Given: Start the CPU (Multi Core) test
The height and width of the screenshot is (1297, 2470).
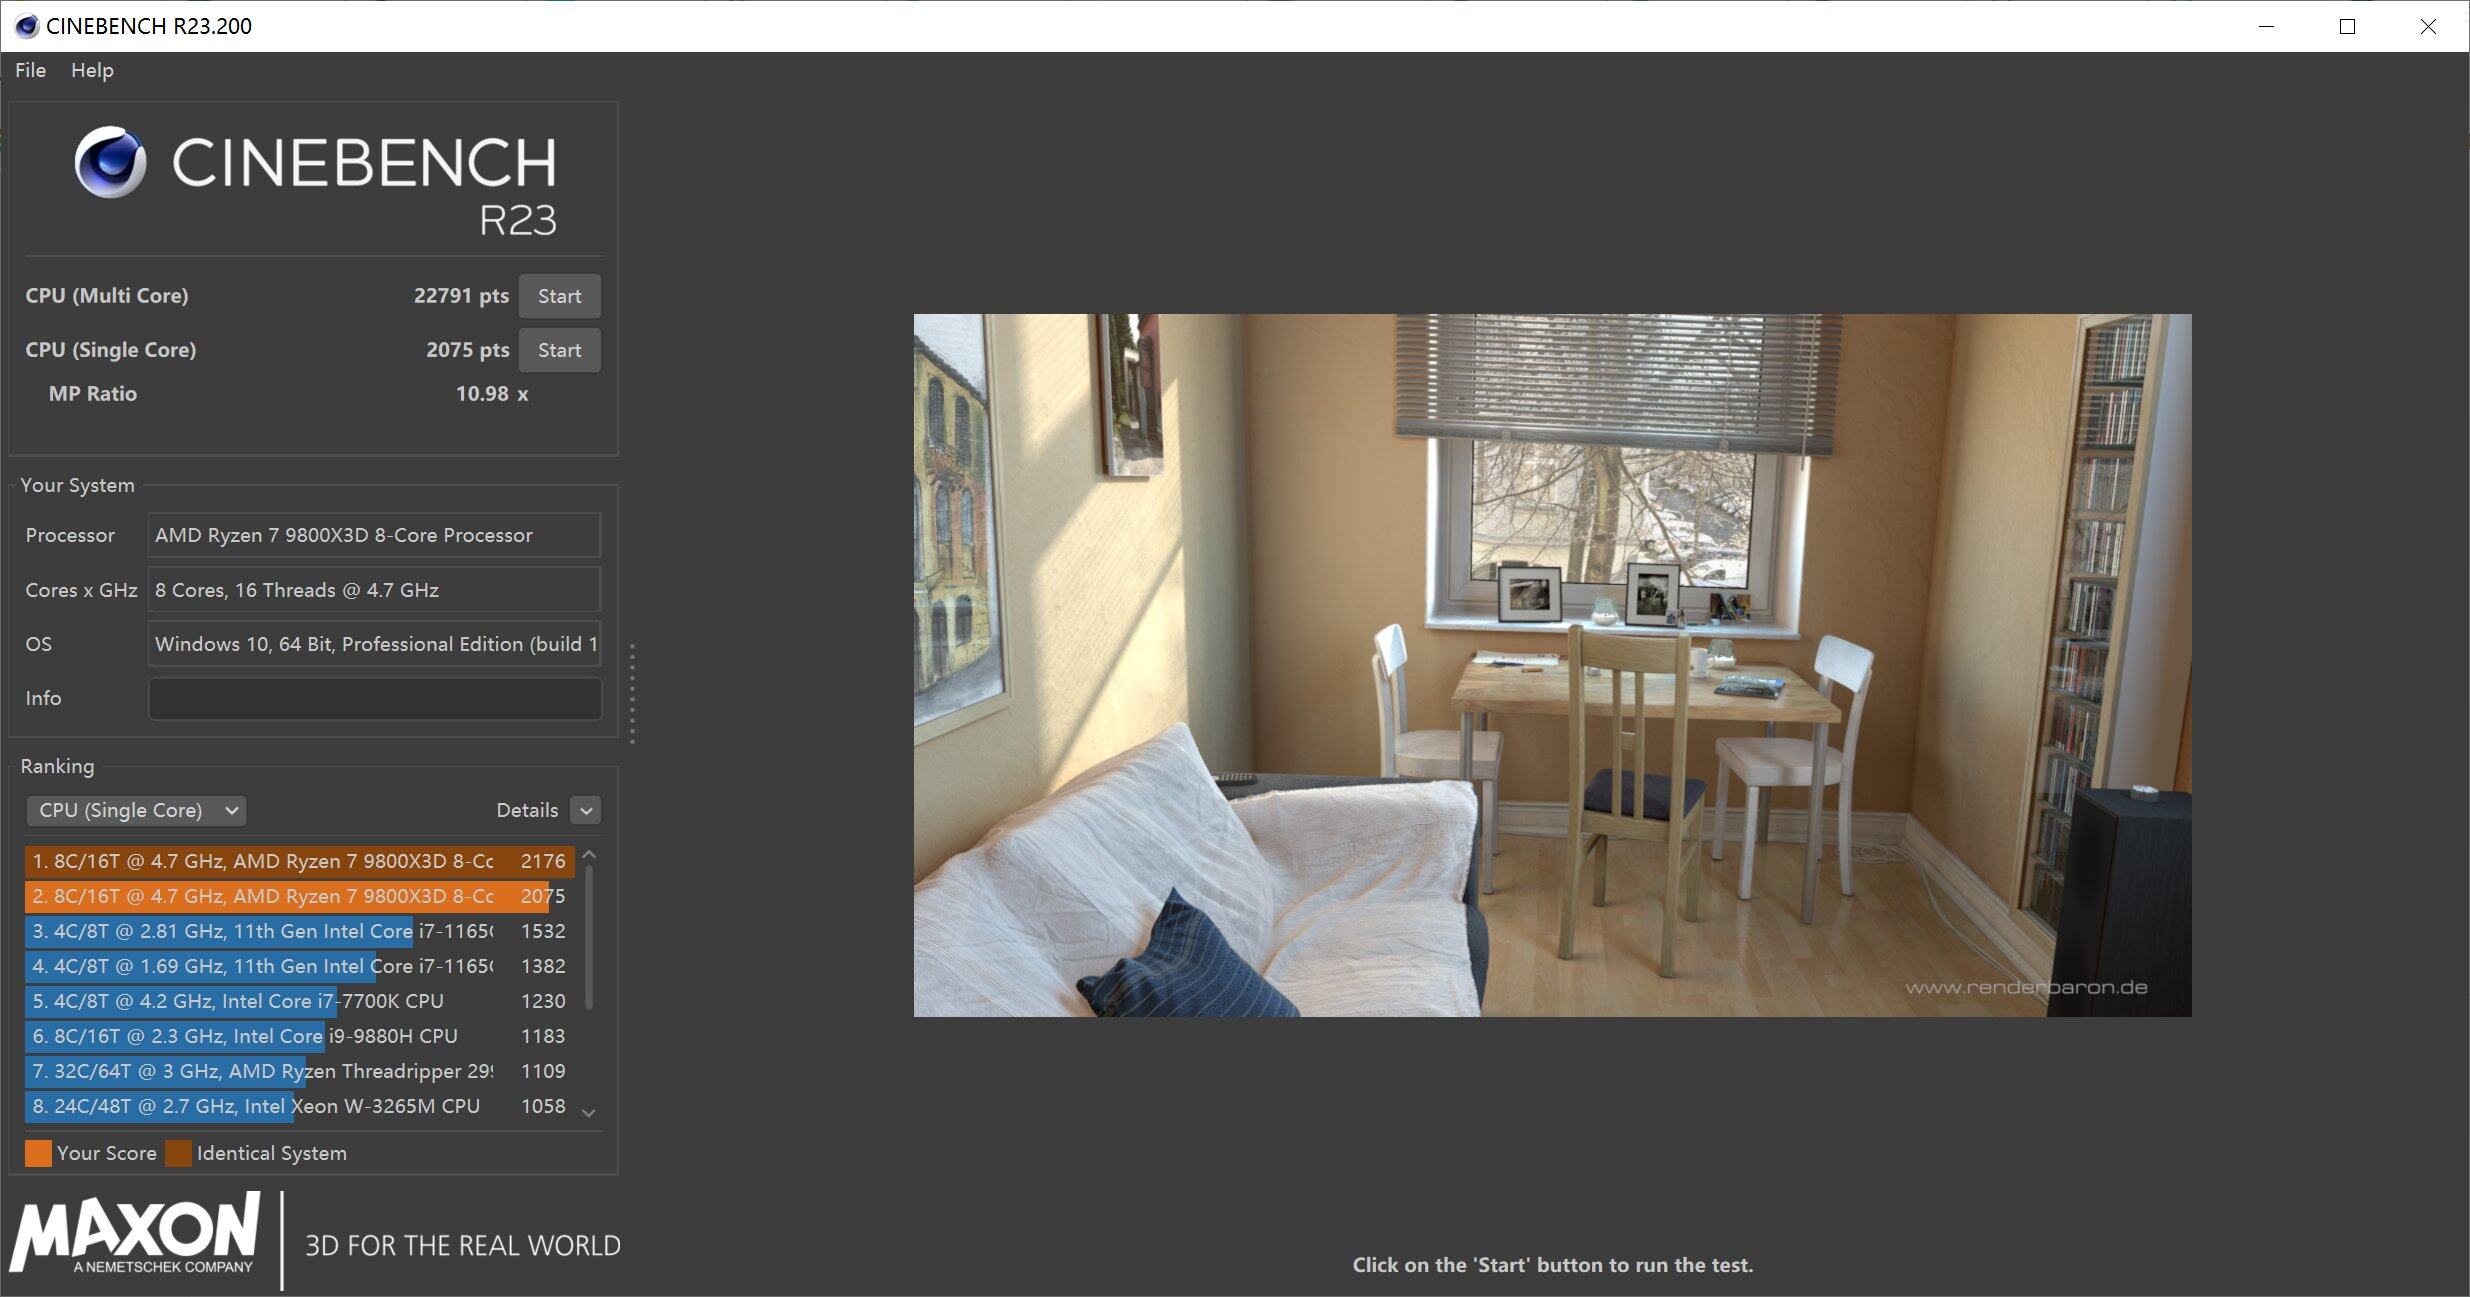Looking at the screenshot, I should (x=559, y=296).
